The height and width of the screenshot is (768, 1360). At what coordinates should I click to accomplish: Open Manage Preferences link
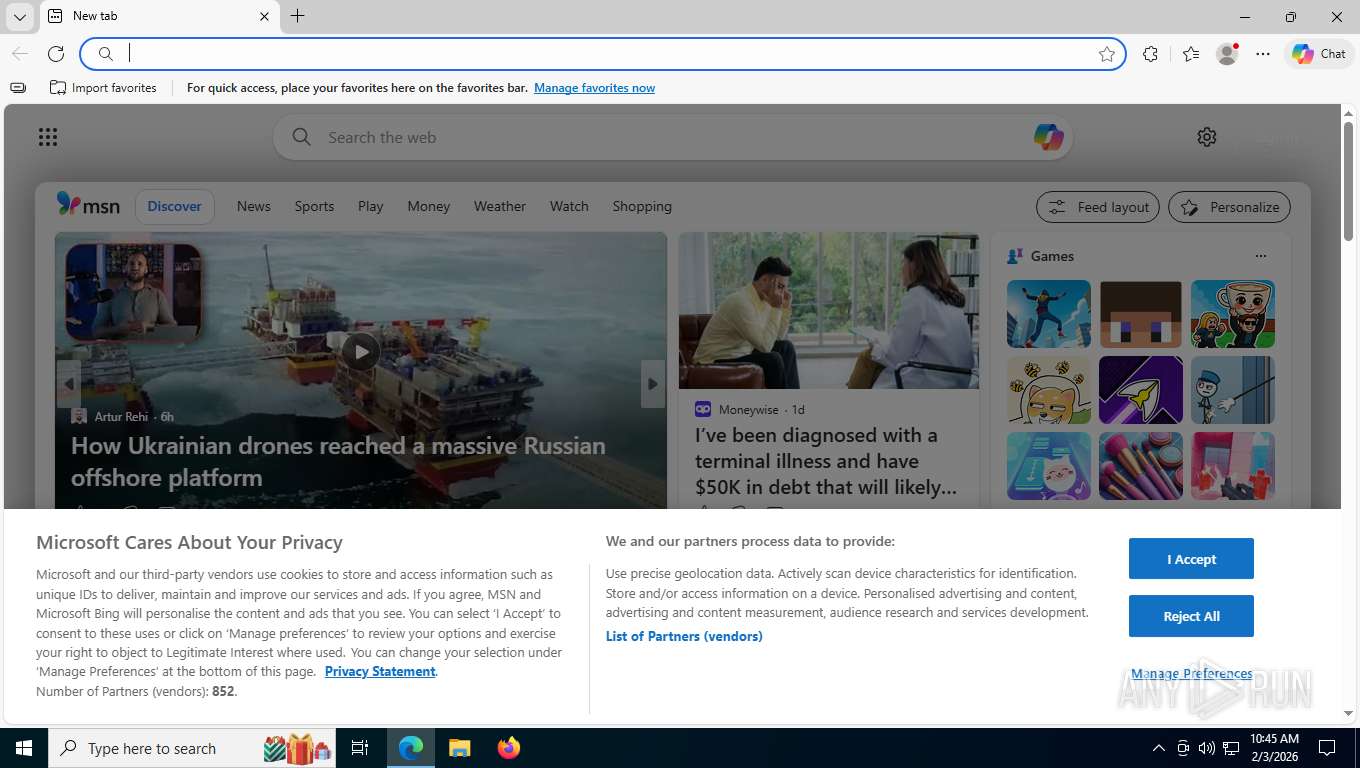1191,674
